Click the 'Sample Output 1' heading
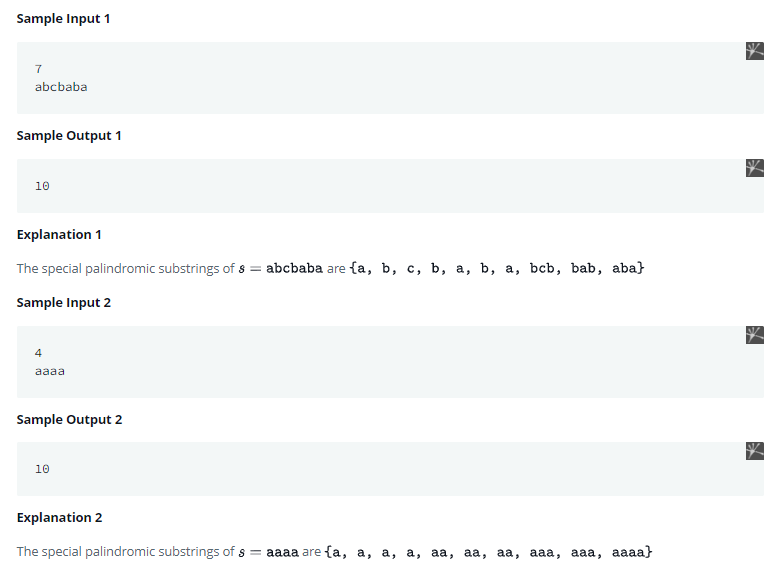This screenshot has width=782, height=563. tap(69, 135)
